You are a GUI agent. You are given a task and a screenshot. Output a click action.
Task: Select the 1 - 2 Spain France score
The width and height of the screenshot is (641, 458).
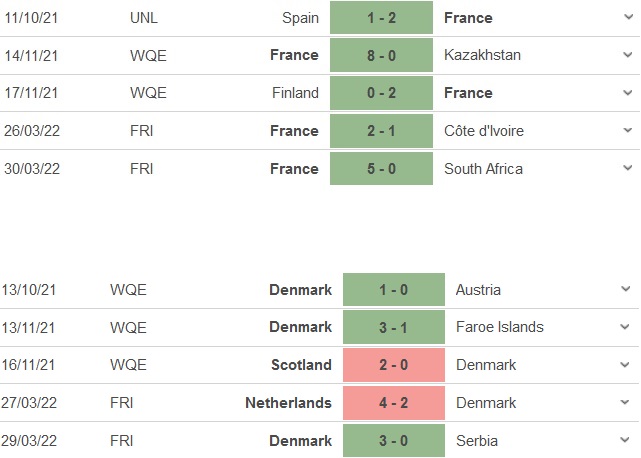pos(381,18)
